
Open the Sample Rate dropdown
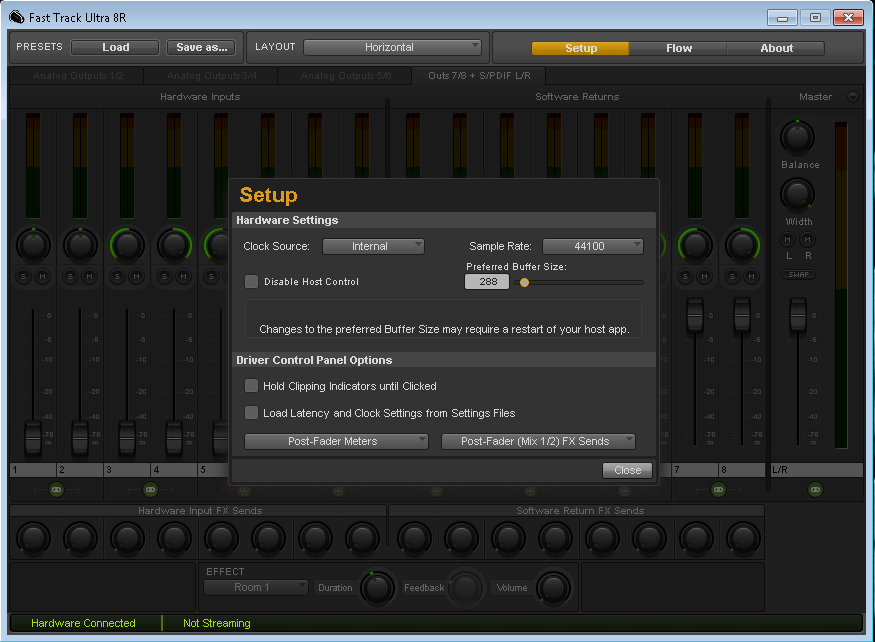[593, 246]
